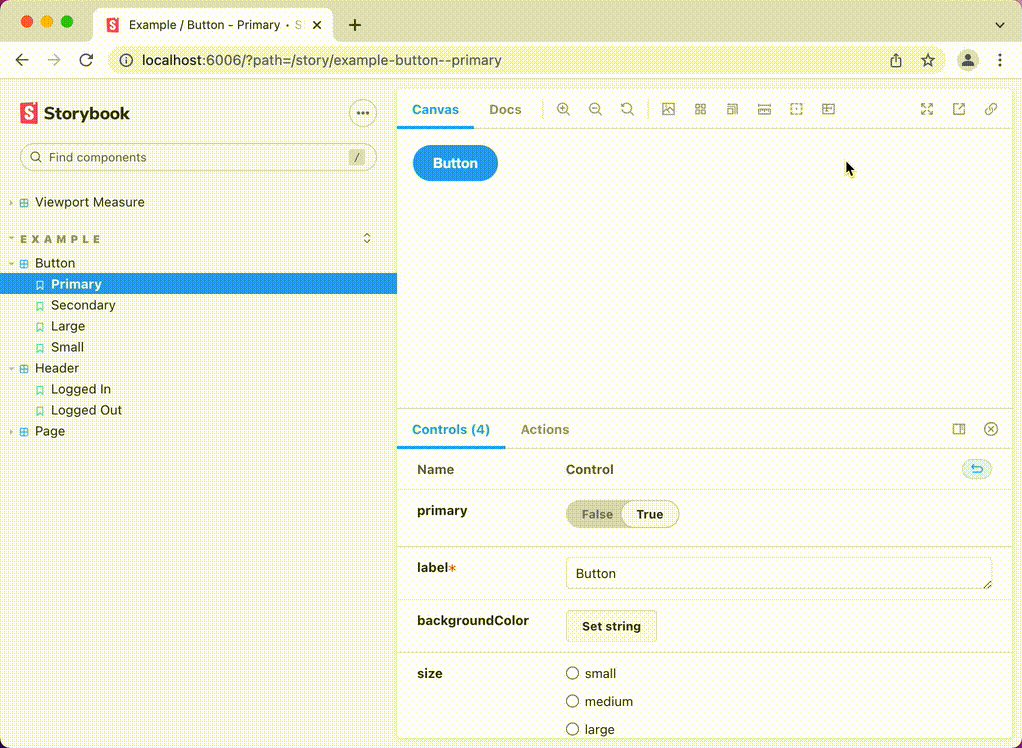Enable the measure tool
The width and height of the screenshot is (1022, 748).
coord(764,109)
